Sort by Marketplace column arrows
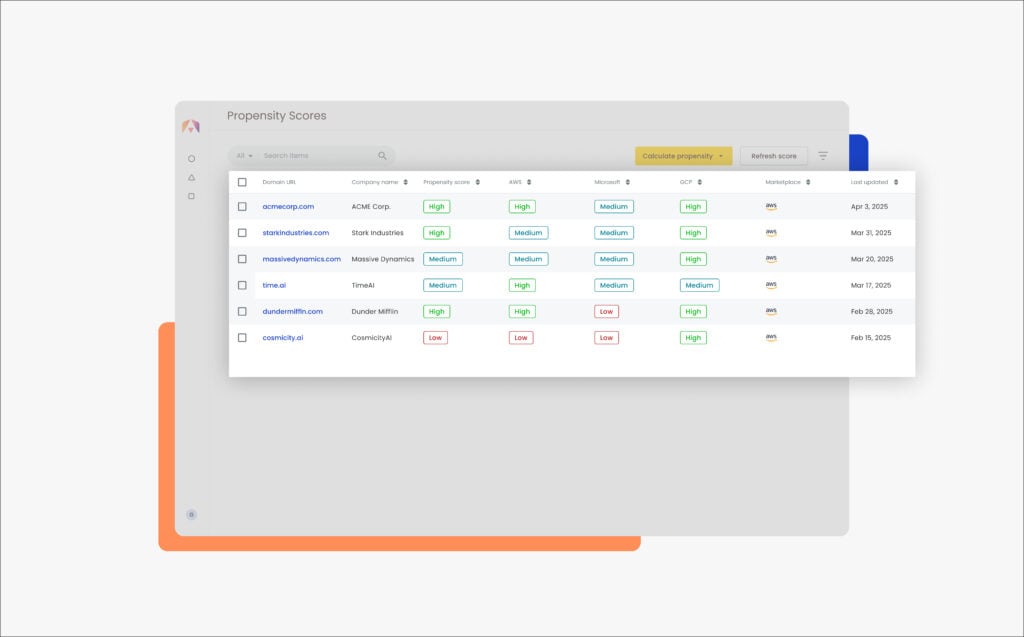The width and height of the screenshot is (1024, 637). tap(808, 182)
